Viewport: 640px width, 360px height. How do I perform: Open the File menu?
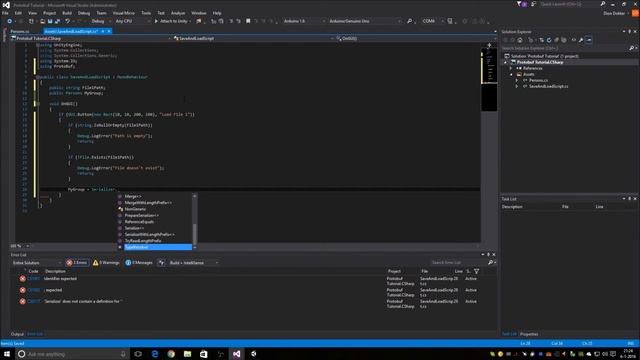coord(5,13)
